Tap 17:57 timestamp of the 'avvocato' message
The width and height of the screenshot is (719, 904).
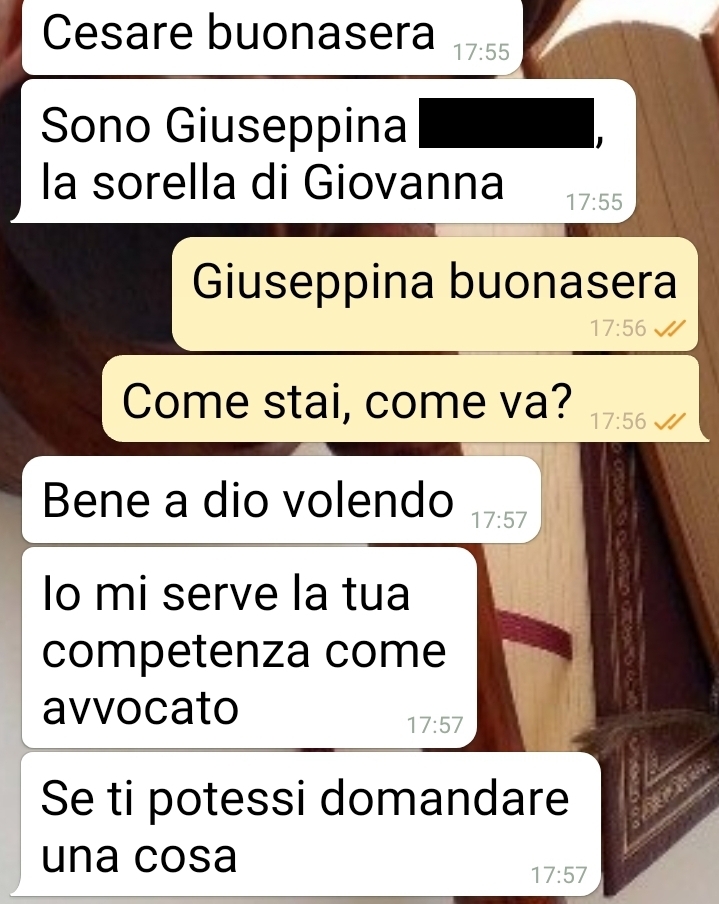pos(435,725)
